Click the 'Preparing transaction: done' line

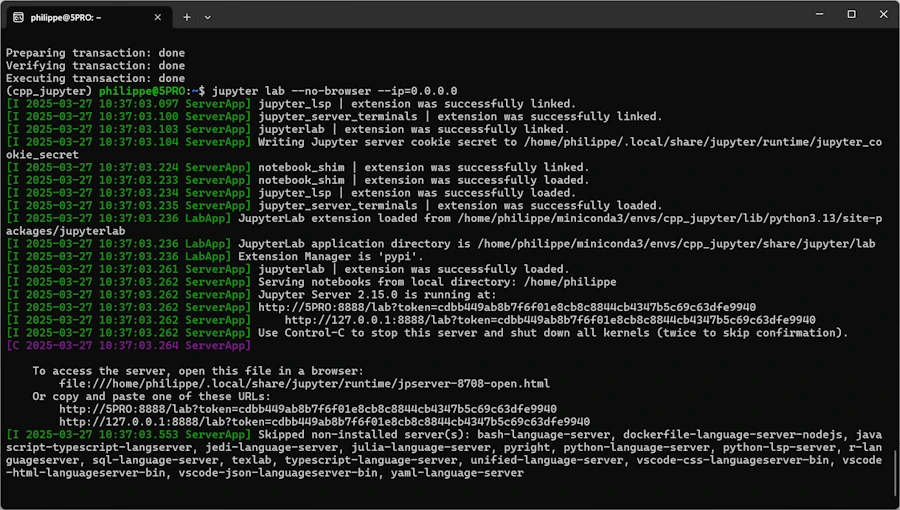[x=95, y=53]
